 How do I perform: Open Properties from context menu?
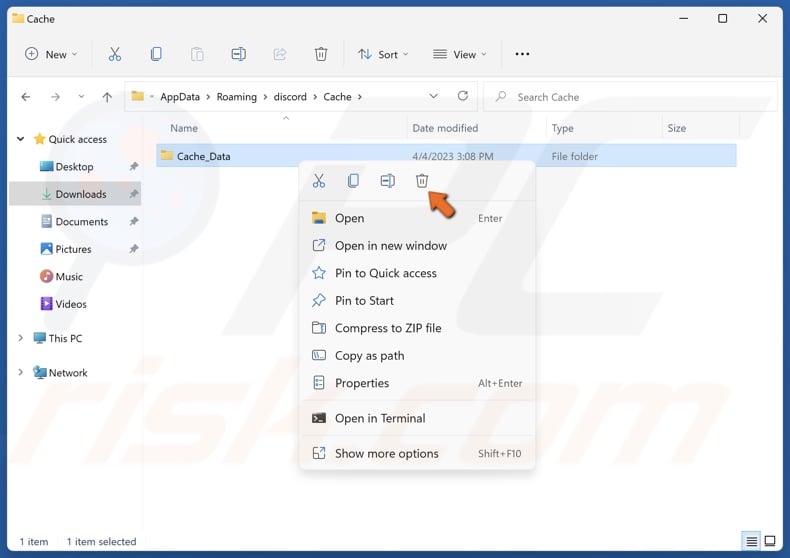pos(417,383)
